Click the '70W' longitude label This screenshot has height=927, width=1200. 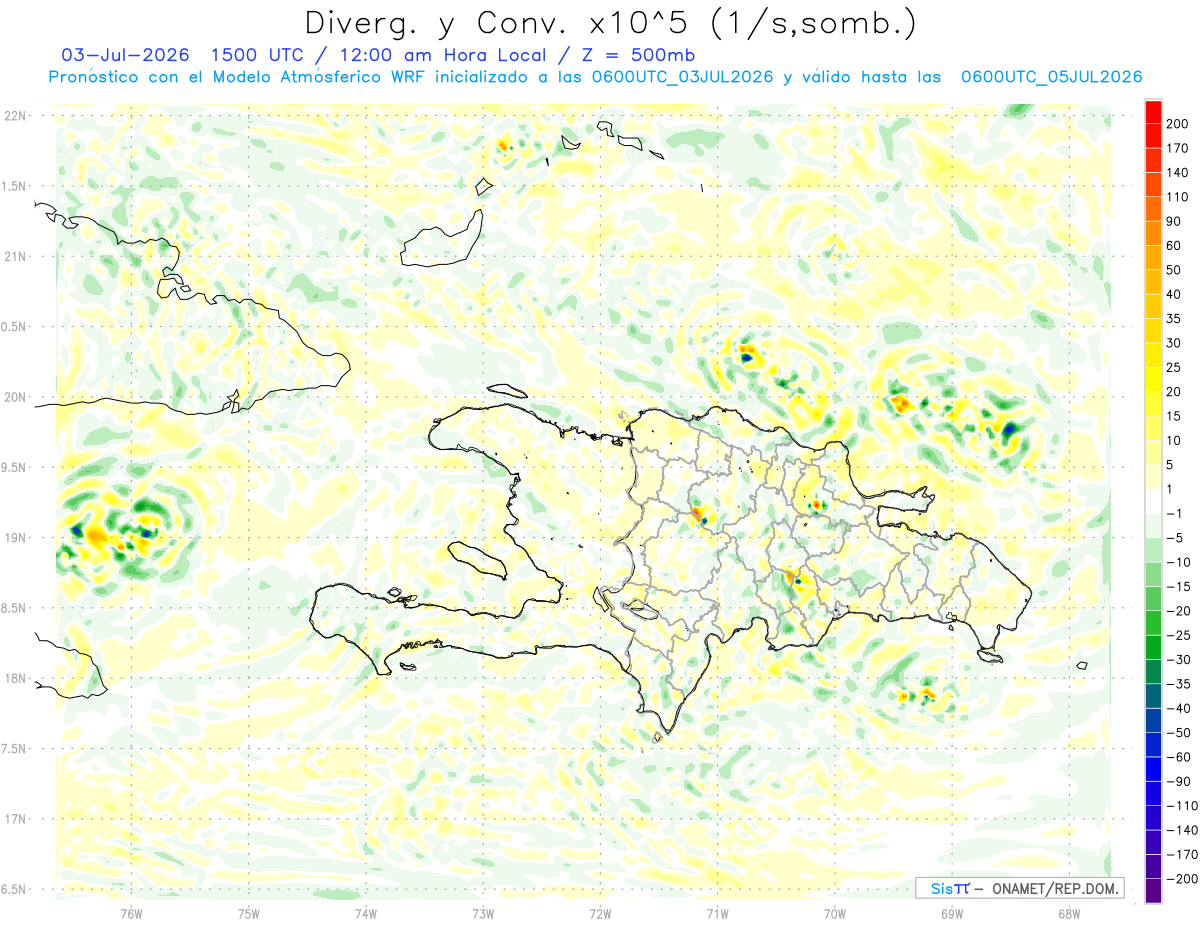[835, 912]
